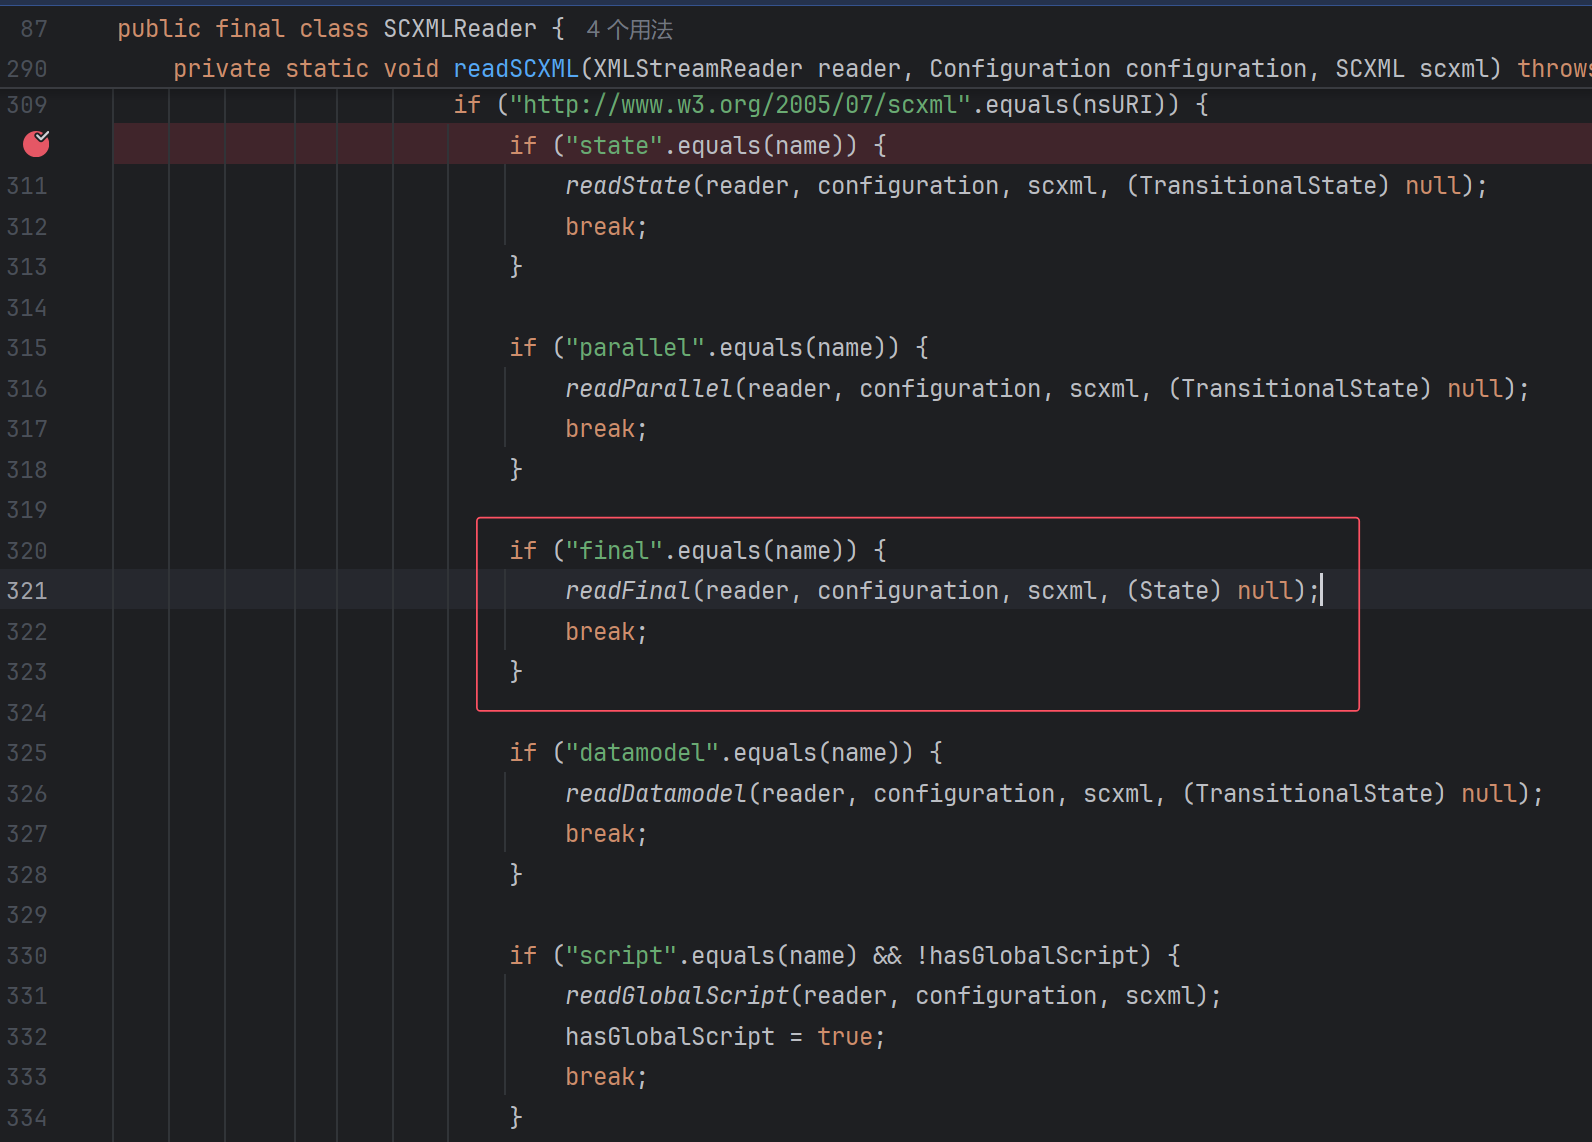Click the readParallel method call
The height and width of the screenshot is (1142, 1592).
click(x=648, y=389)
